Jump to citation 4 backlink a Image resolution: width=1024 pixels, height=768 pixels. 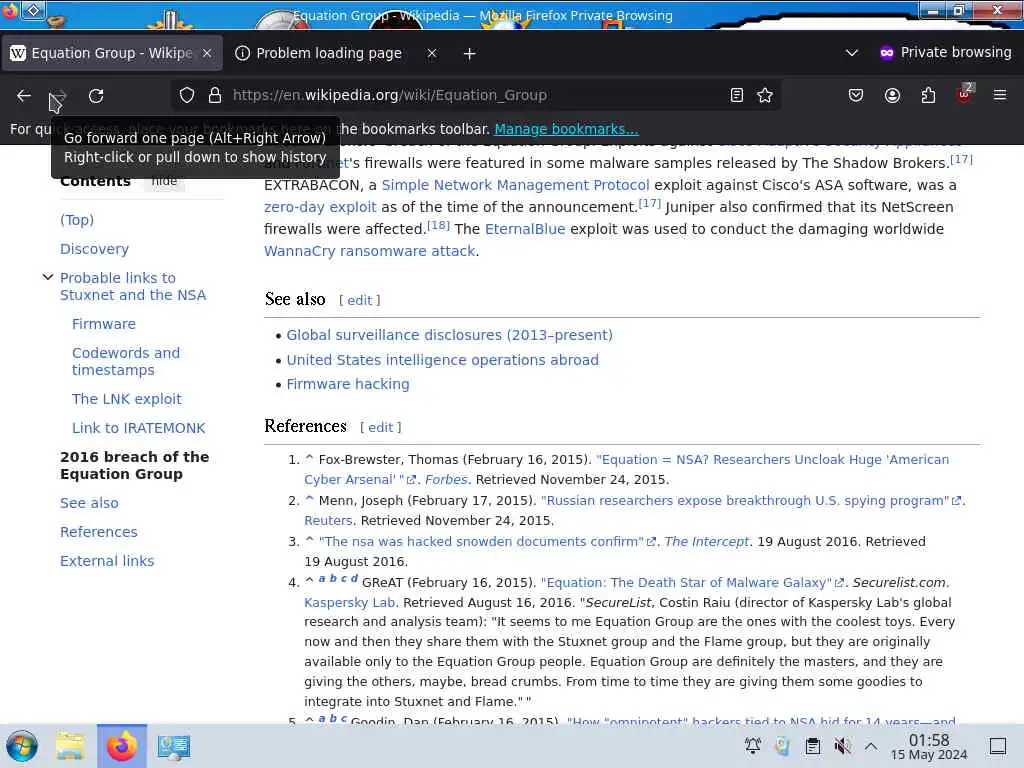[322, 579]
